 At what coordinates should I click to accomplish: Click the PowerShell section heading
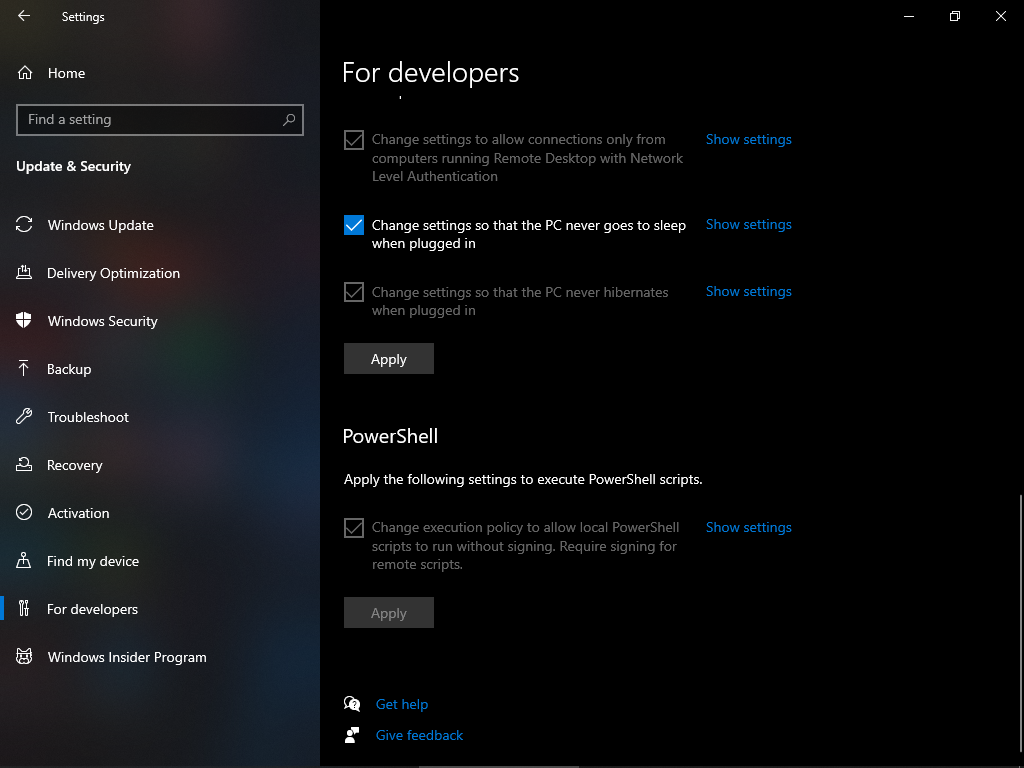pyautogui.click(x=391, y=436)
